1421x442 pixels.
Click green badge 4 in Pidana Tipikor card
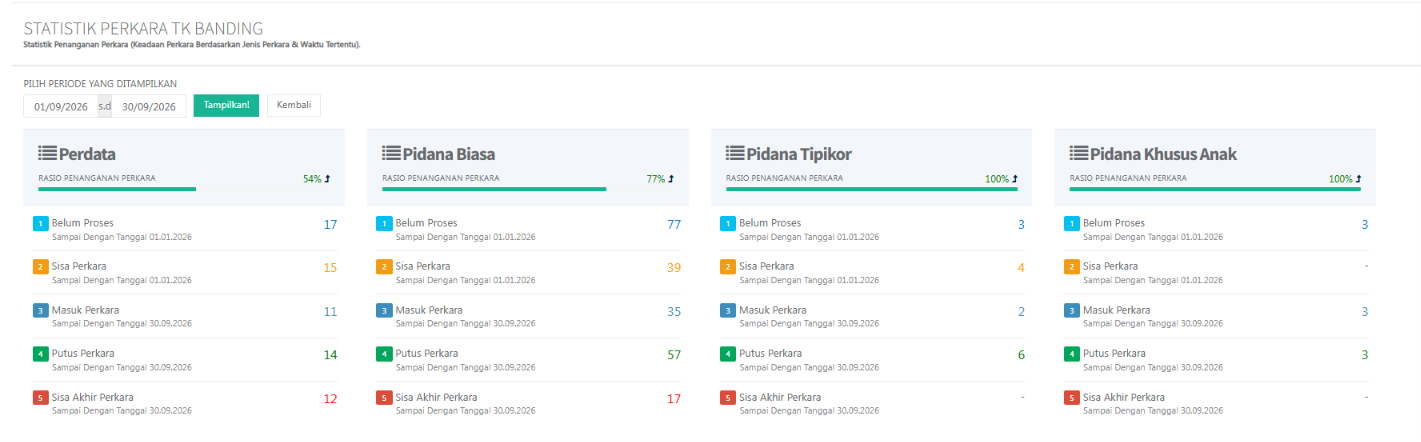pyautogui.click(x=728, y=354)
